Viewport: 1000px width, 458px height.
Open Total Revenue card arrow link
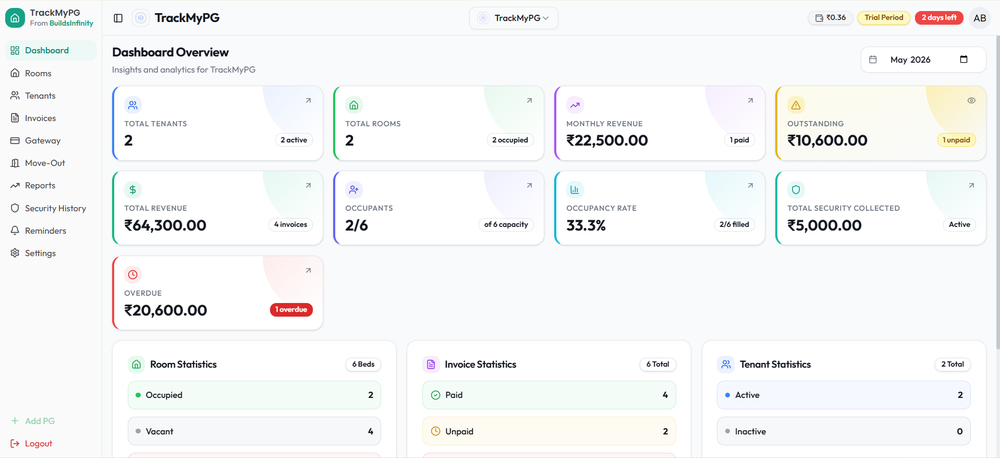click(x=308, y=186)
